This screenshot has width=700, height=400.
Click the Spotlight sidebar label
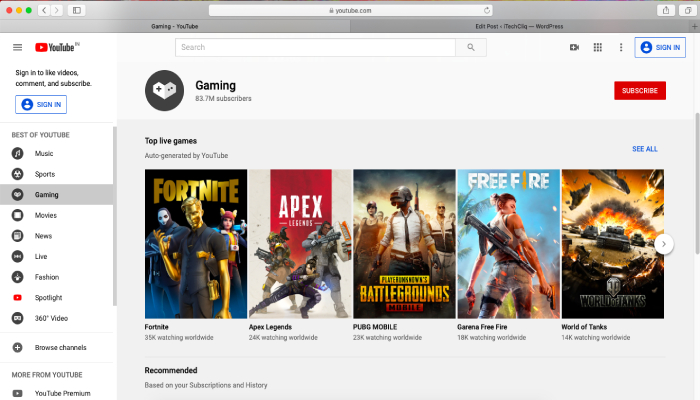point(49,297)
